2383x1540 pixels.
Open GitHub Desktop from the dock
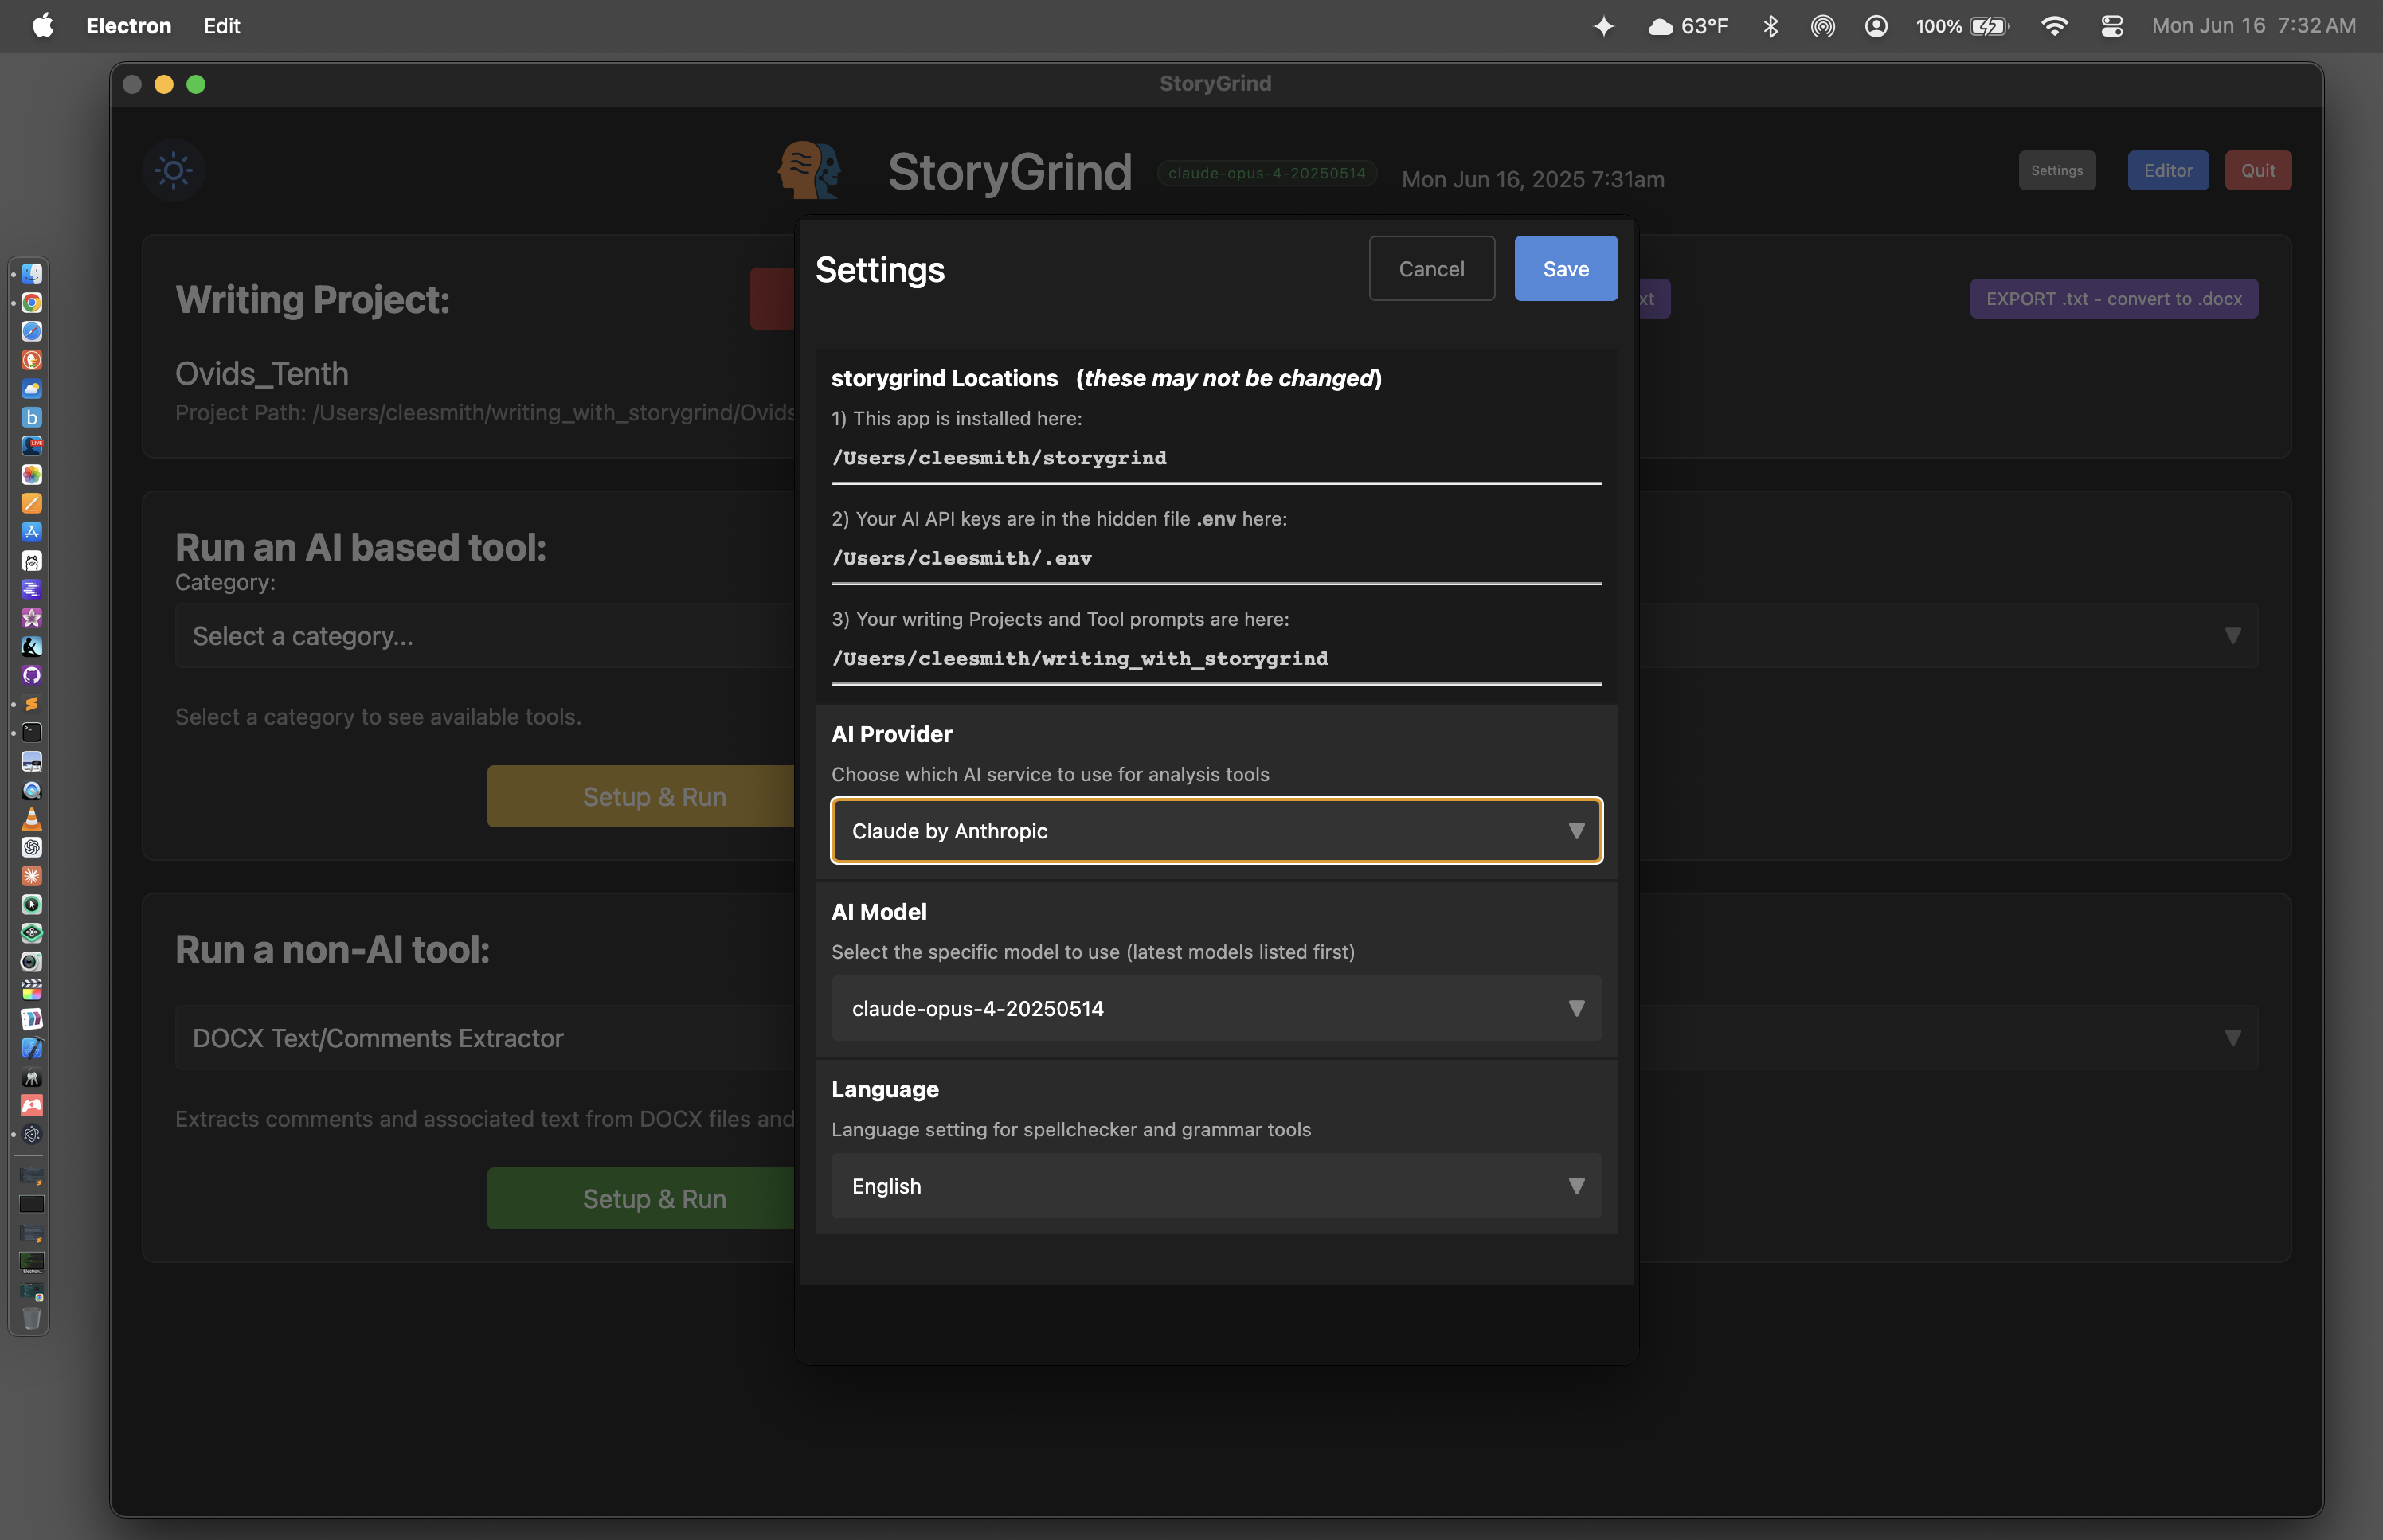pyautogui.click(x=32, y=676)
